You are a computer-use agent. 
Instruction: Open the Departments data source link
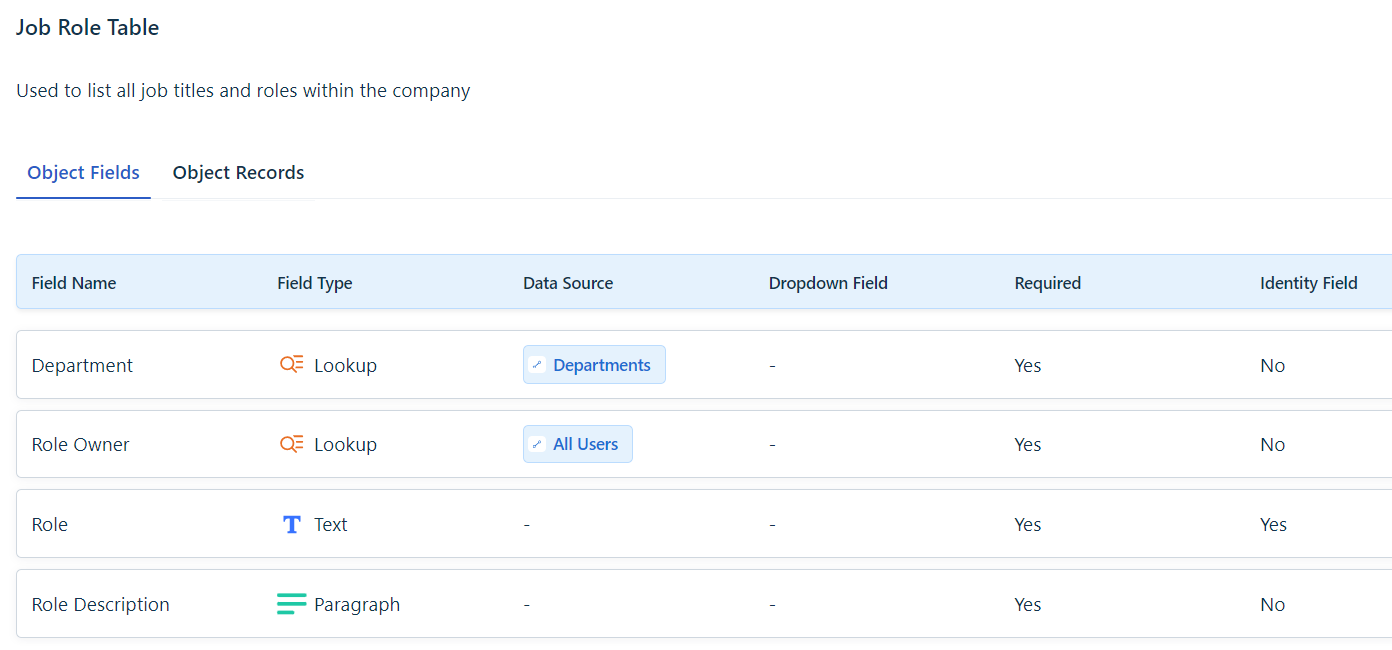coord(594,365)
